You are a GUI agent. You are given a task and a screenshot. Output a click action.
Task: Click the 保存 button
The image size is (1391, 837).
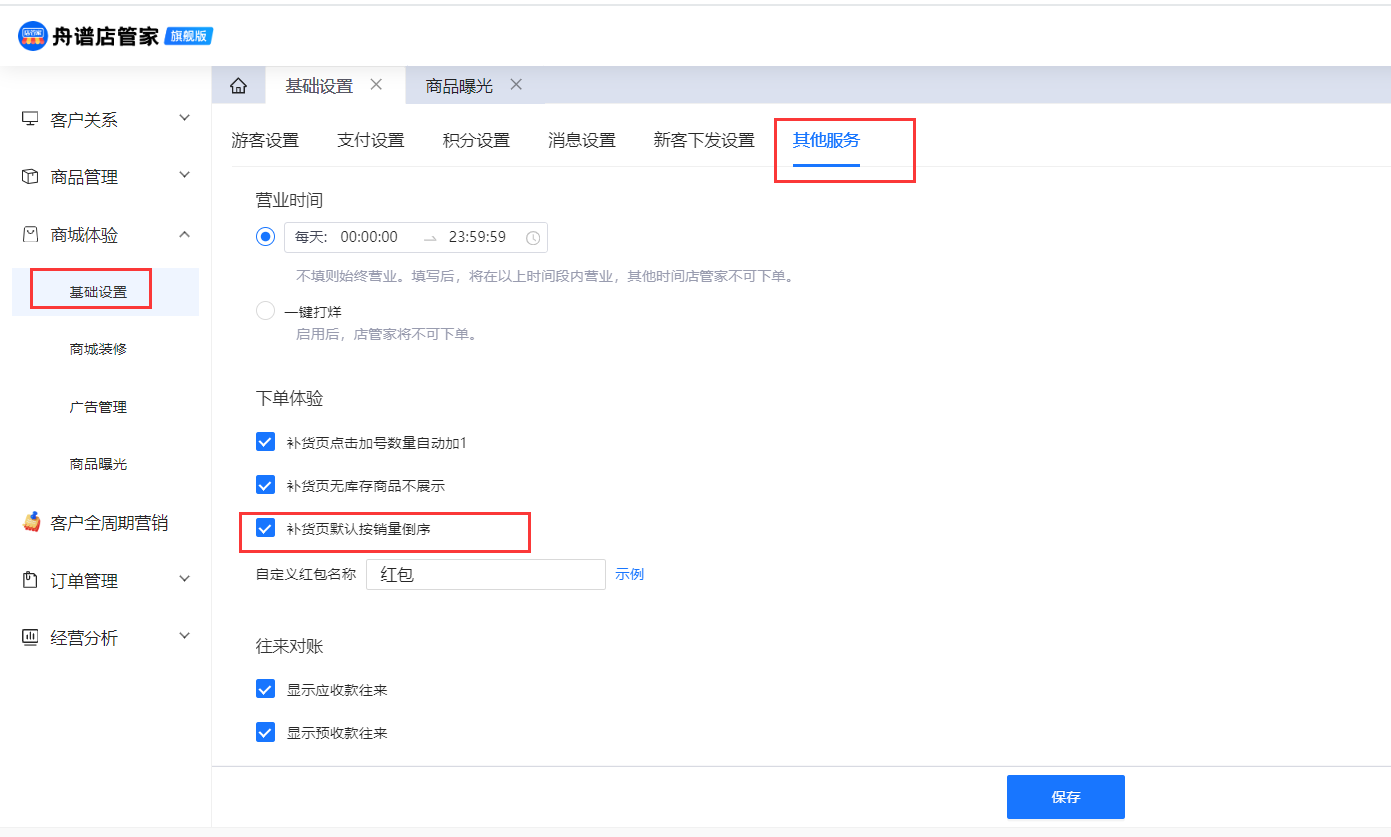[x=1065, y=797]
